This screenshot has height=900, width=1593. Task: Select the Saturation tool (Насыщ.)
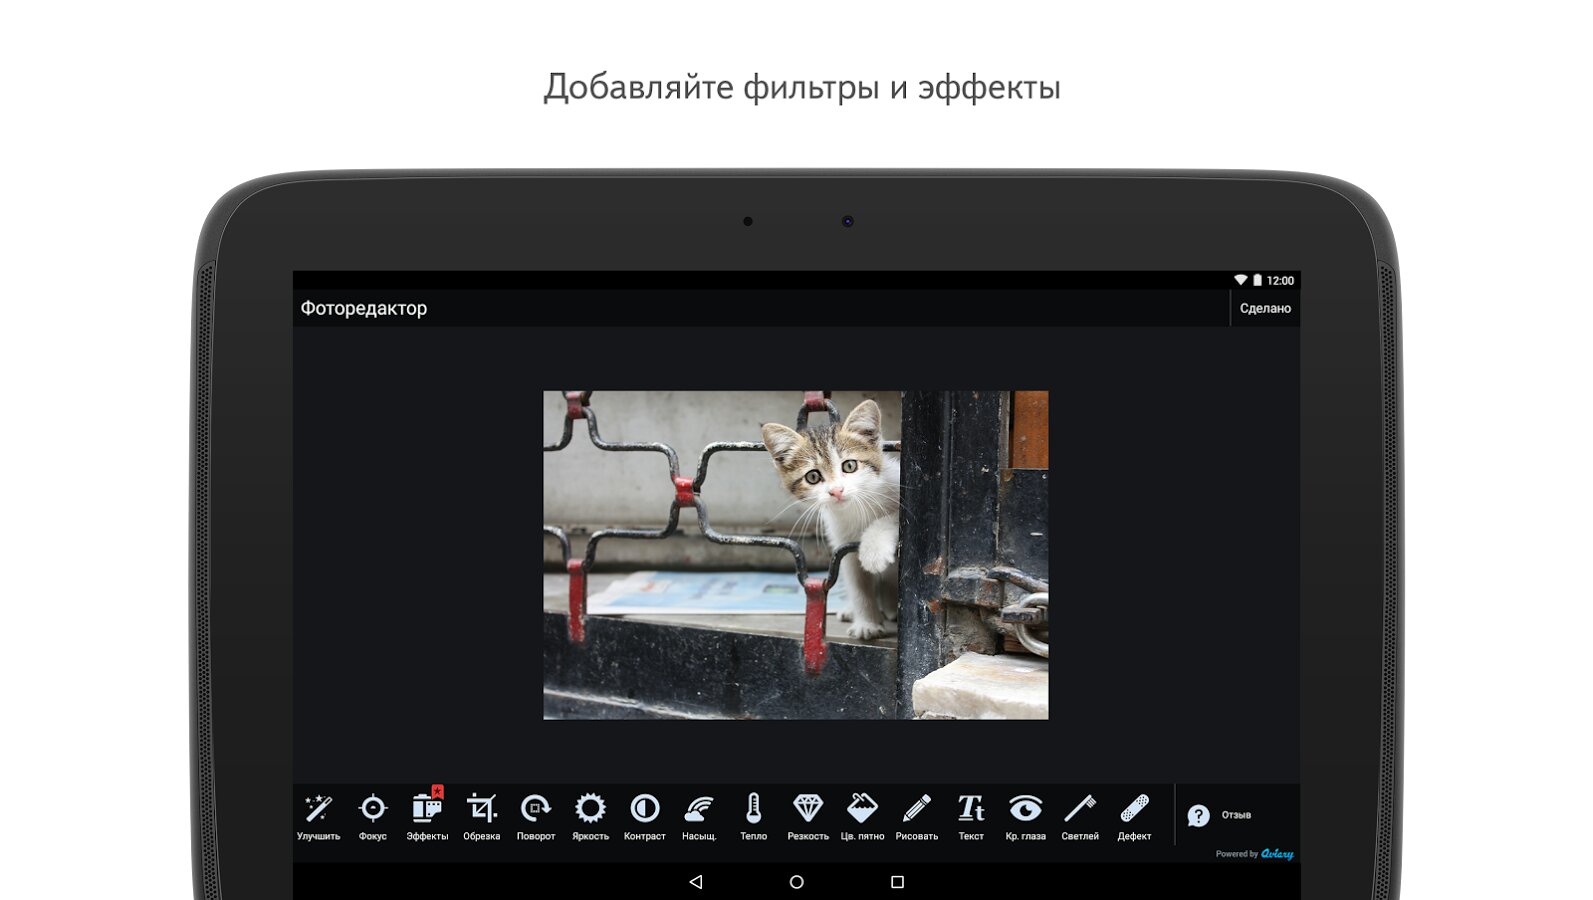tap(699, 815)
